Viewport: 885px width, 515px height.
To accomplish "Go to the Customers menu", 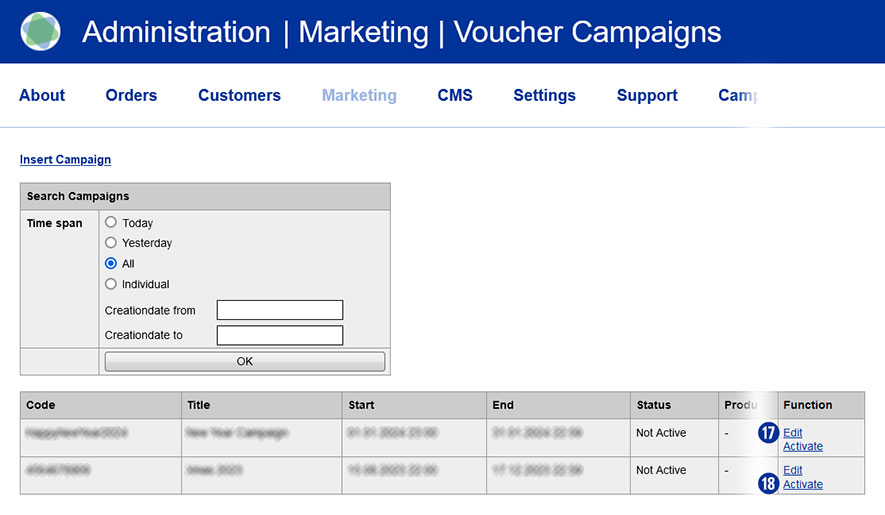I will tap(239, 96).
